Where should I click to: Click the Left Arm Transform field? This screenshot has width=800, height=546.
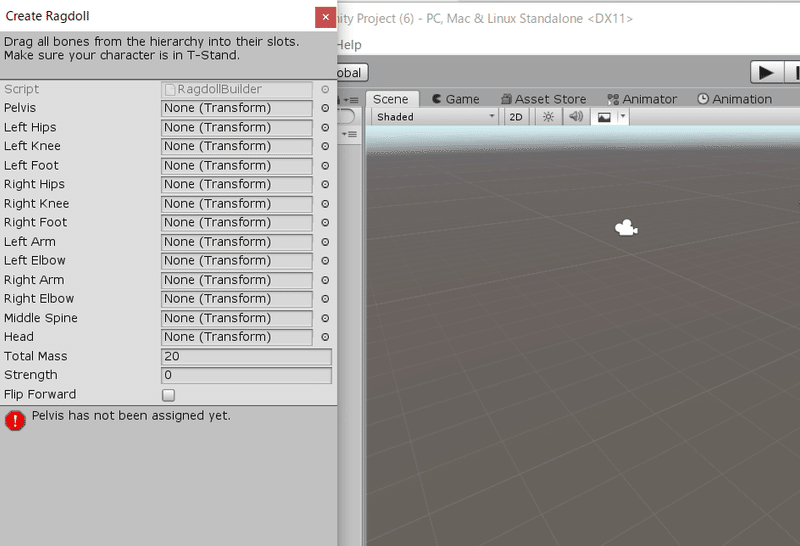[x=237, y=242]
